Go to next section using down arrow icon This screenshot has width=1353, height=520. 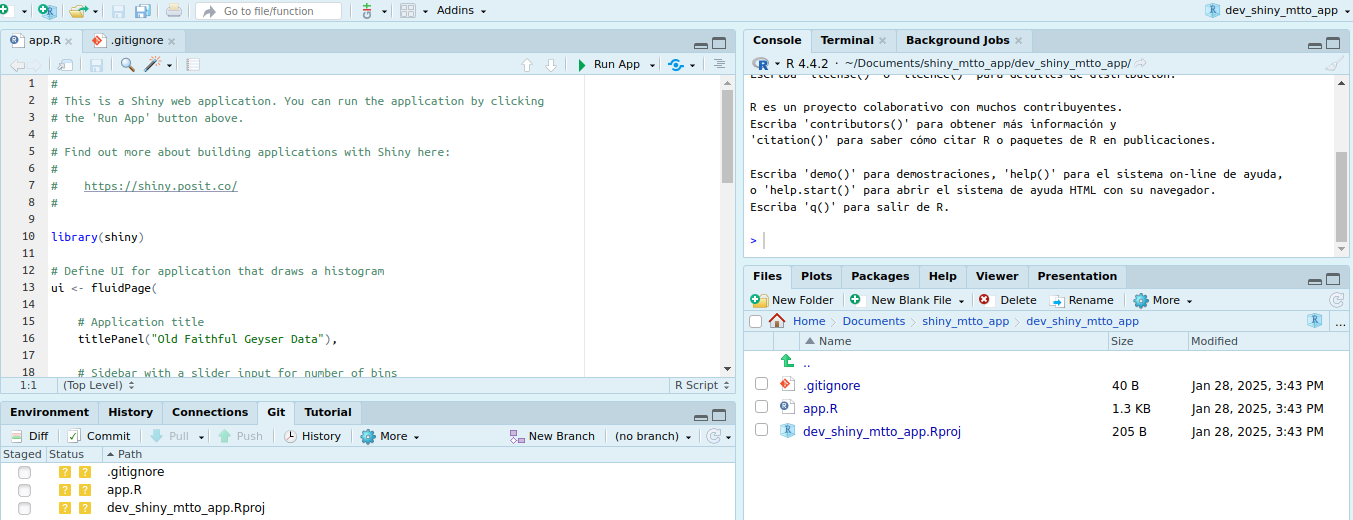[x=550, y=64]
